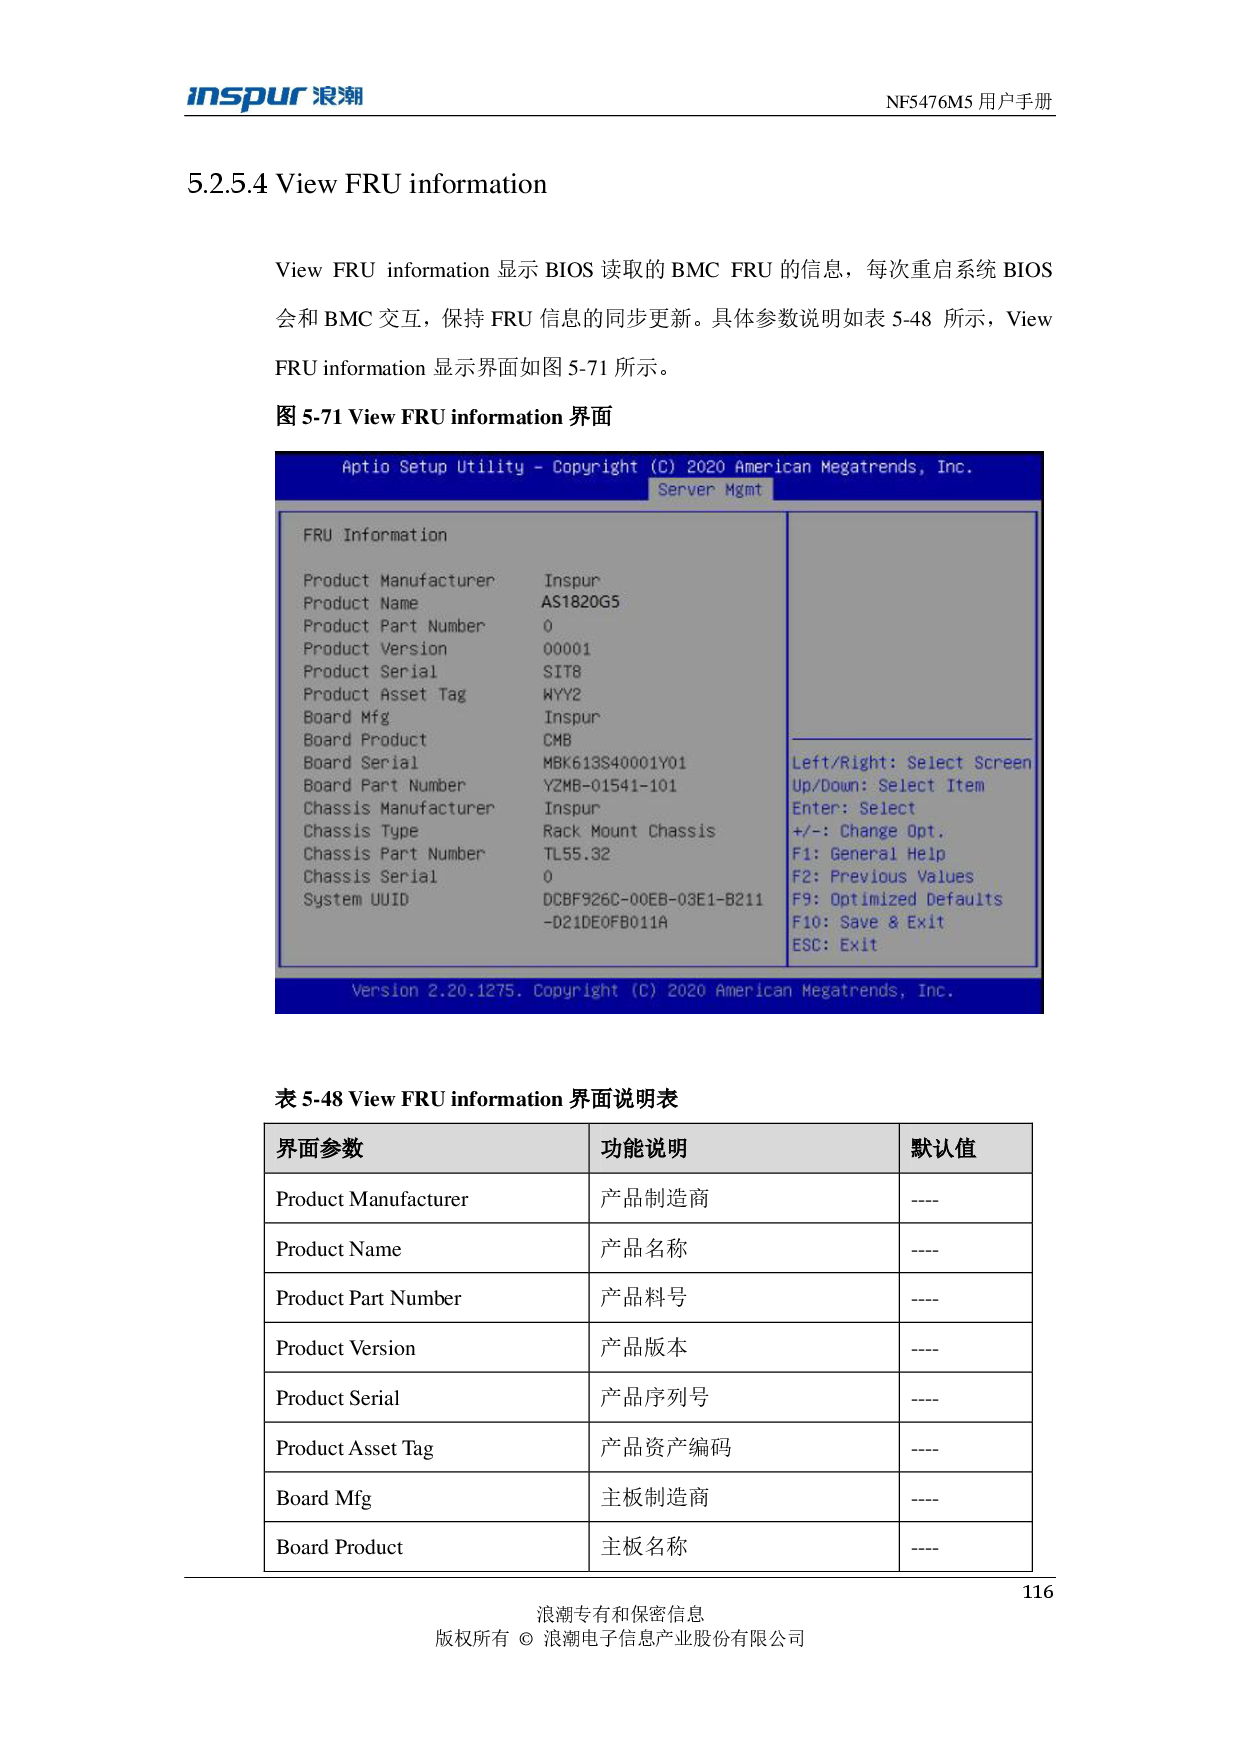Screen dimensions: 1240x1754
Task: Select the Product Serial entry
Action: pos(370,672)
